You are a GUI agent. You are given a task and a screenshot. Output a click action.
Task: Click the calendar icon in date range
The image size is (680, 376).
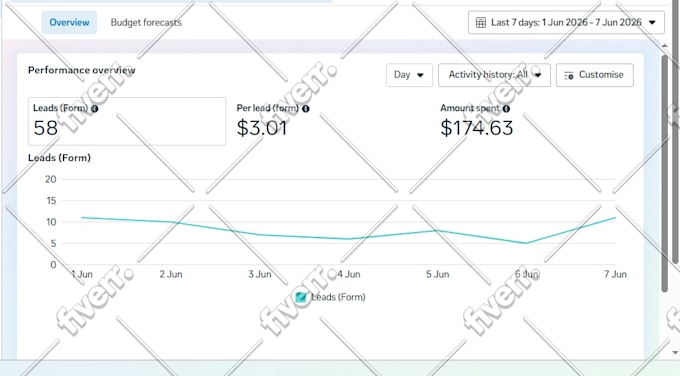tap(481, 23)
